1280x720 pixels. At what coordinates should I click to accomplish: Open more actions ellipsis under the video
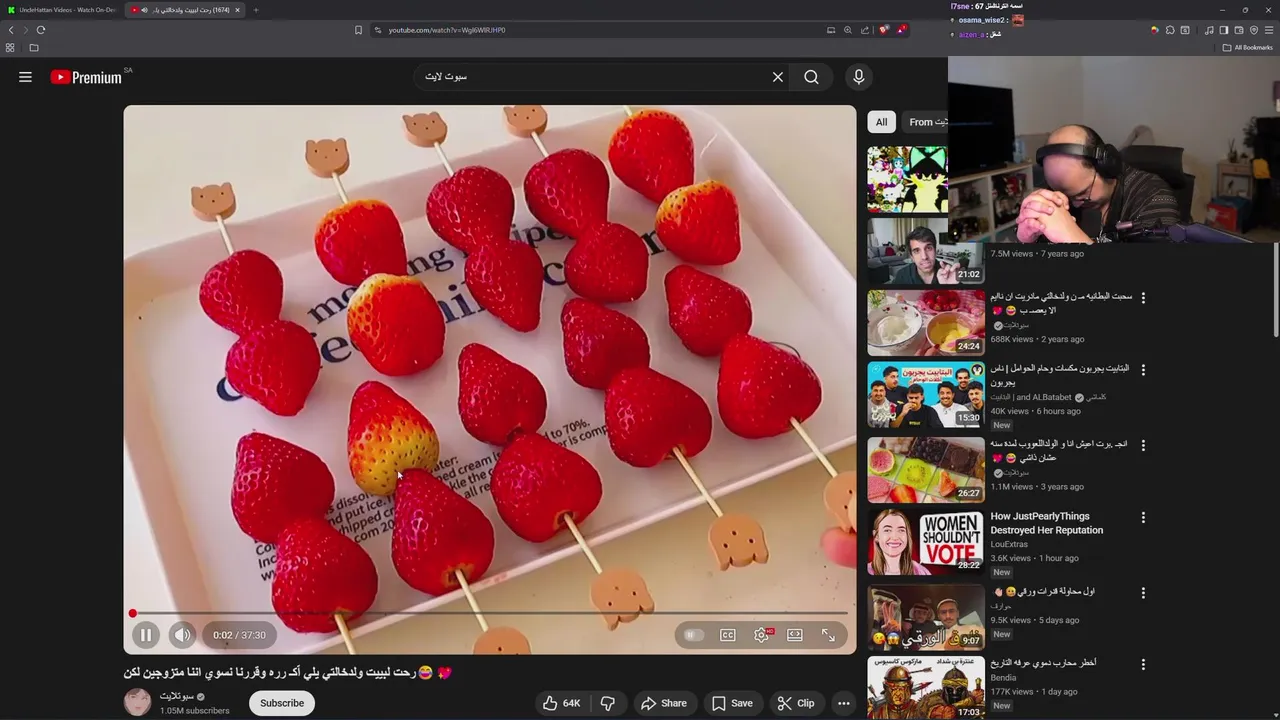click(843, 703)
